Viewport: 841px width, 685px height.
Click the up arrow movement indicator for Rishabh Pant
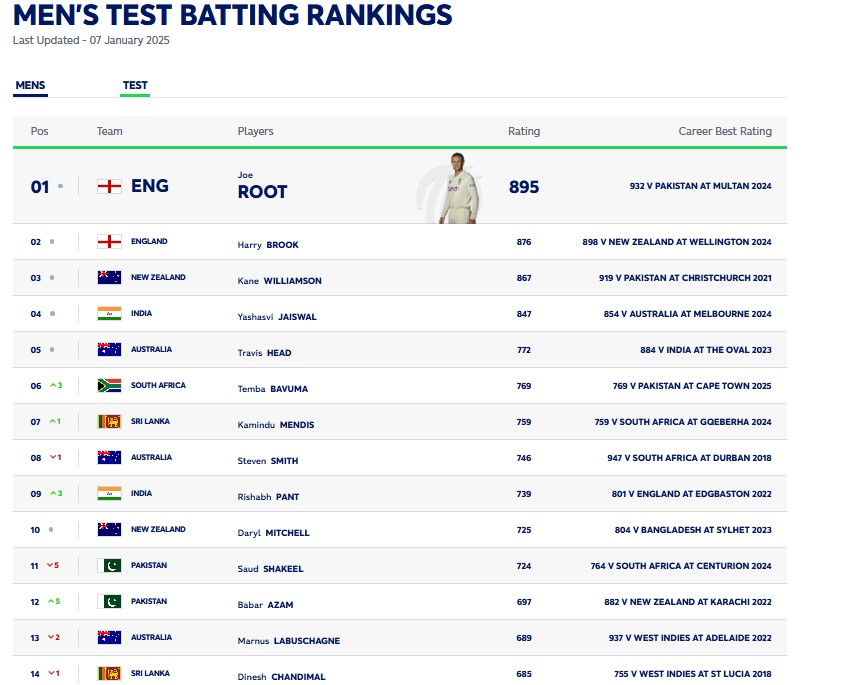pos(51,494)
